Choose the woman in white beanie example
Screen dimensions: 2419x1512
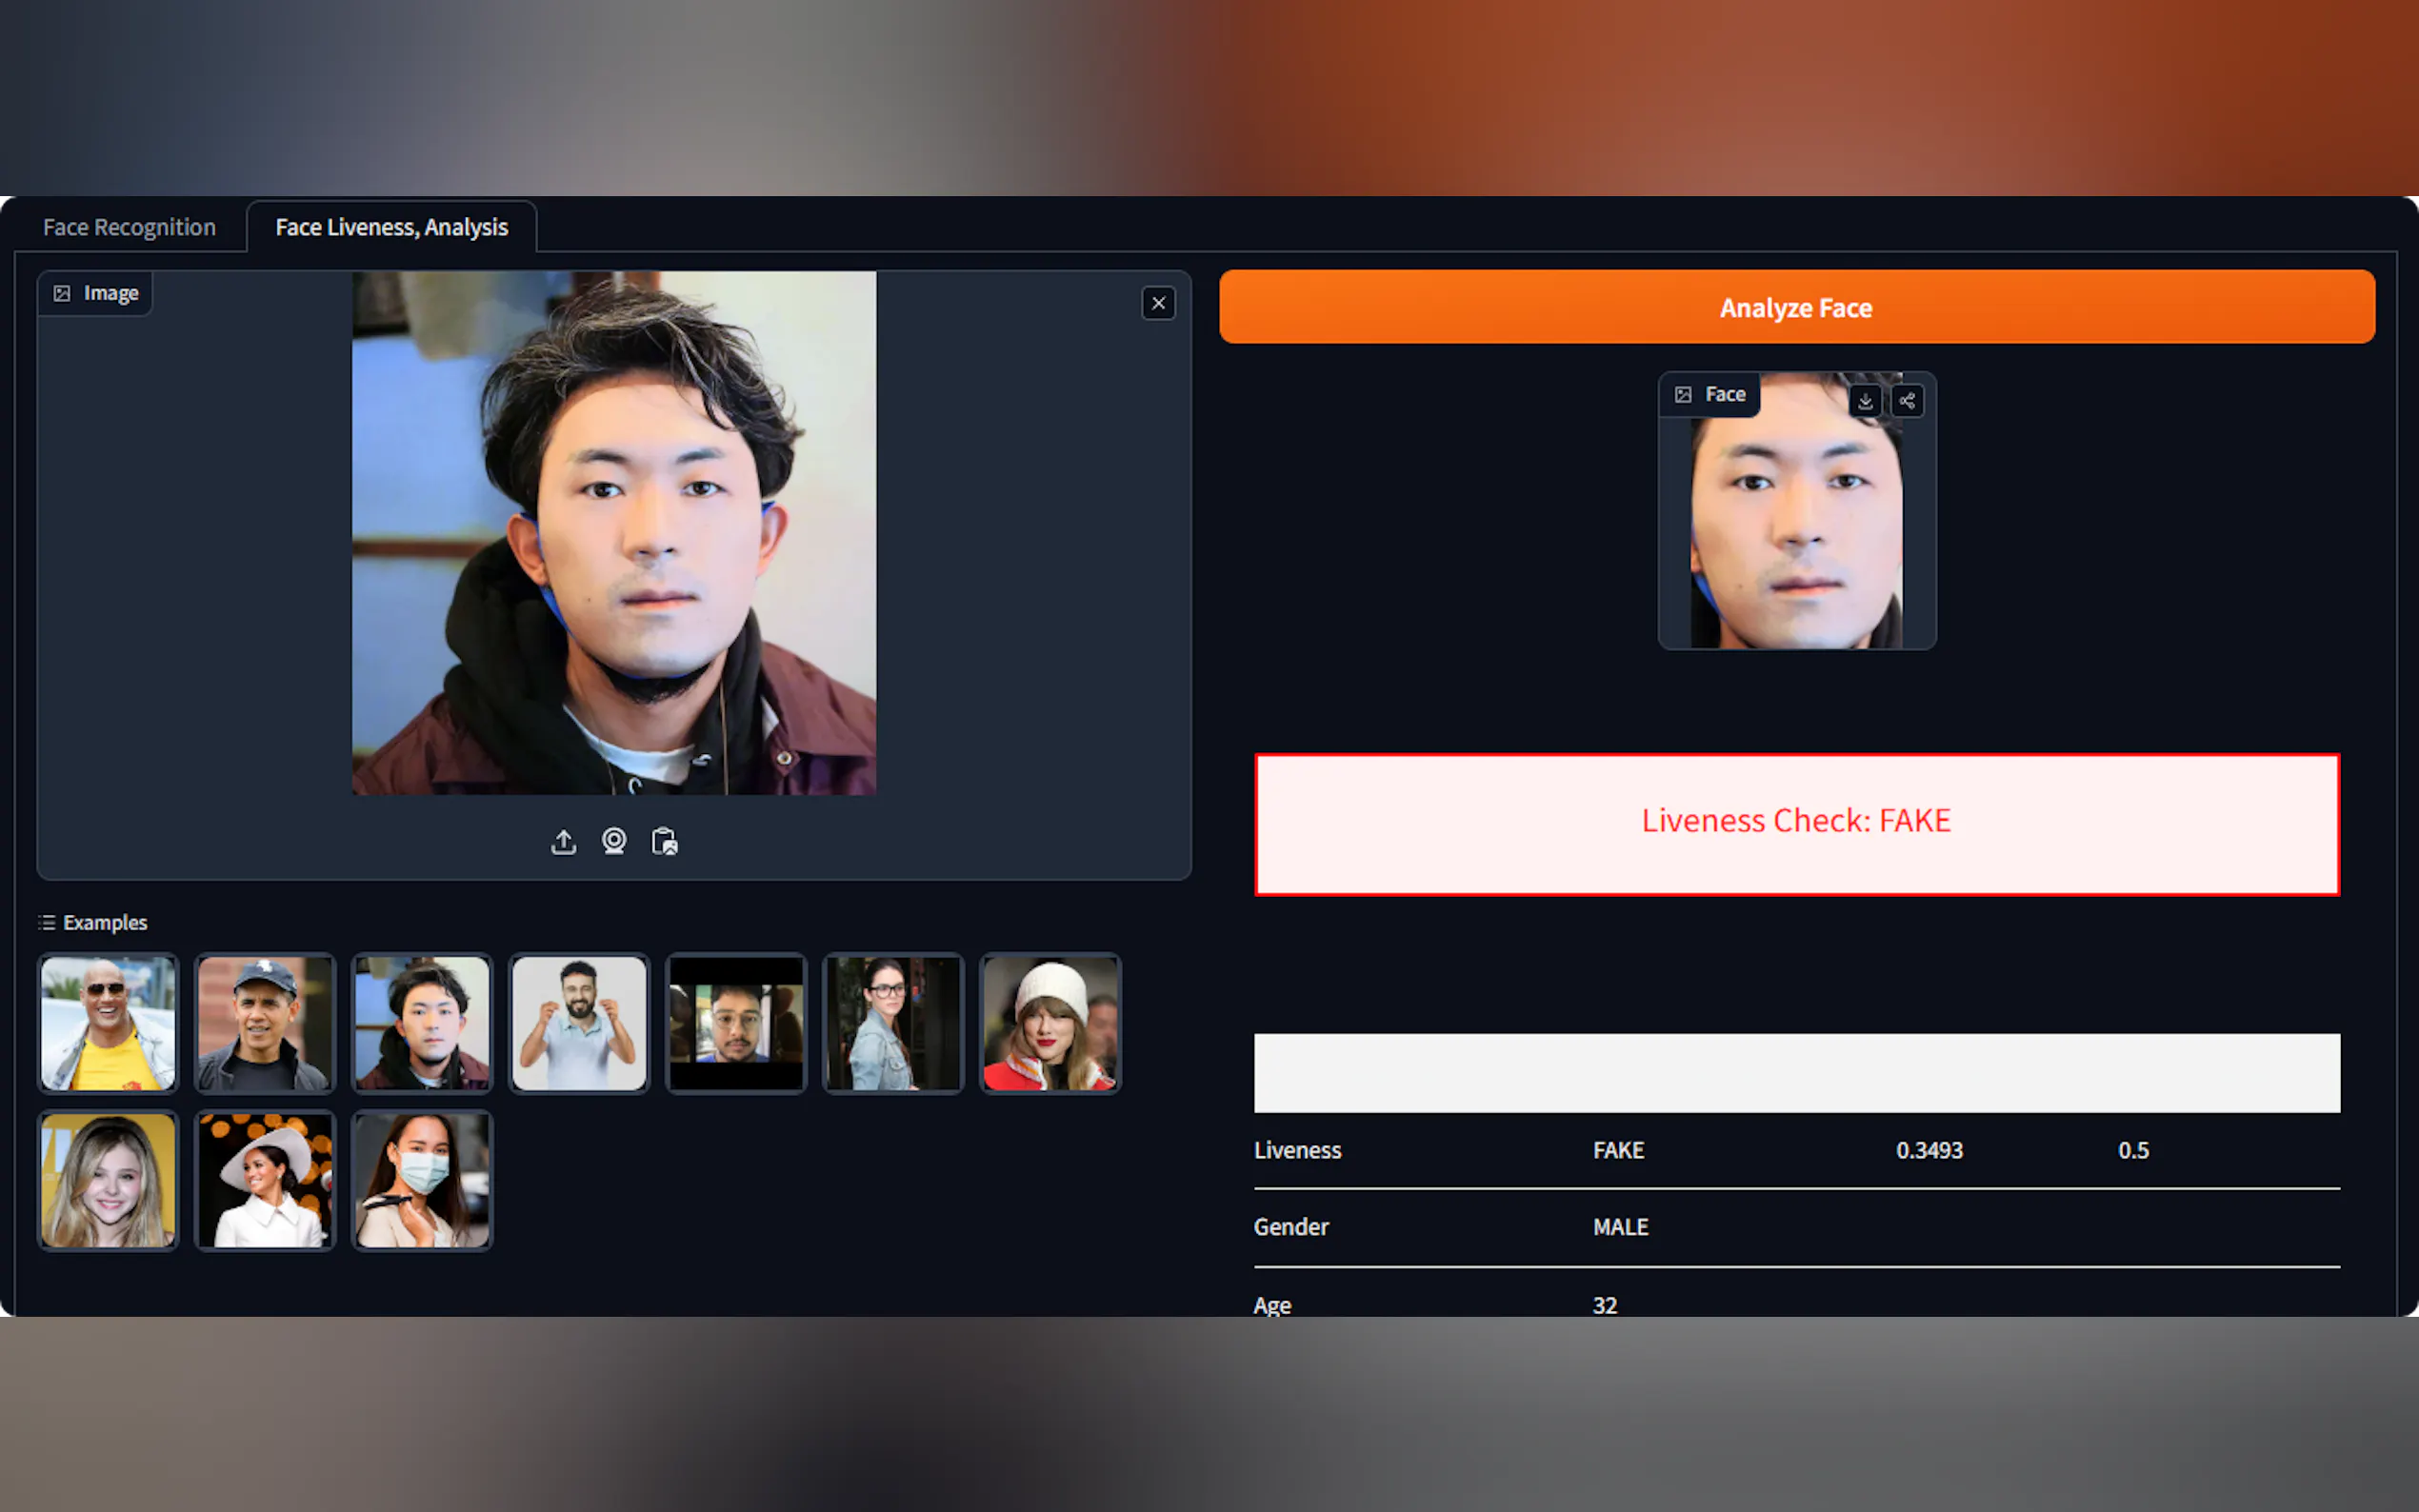(x=1050, y=1023)
